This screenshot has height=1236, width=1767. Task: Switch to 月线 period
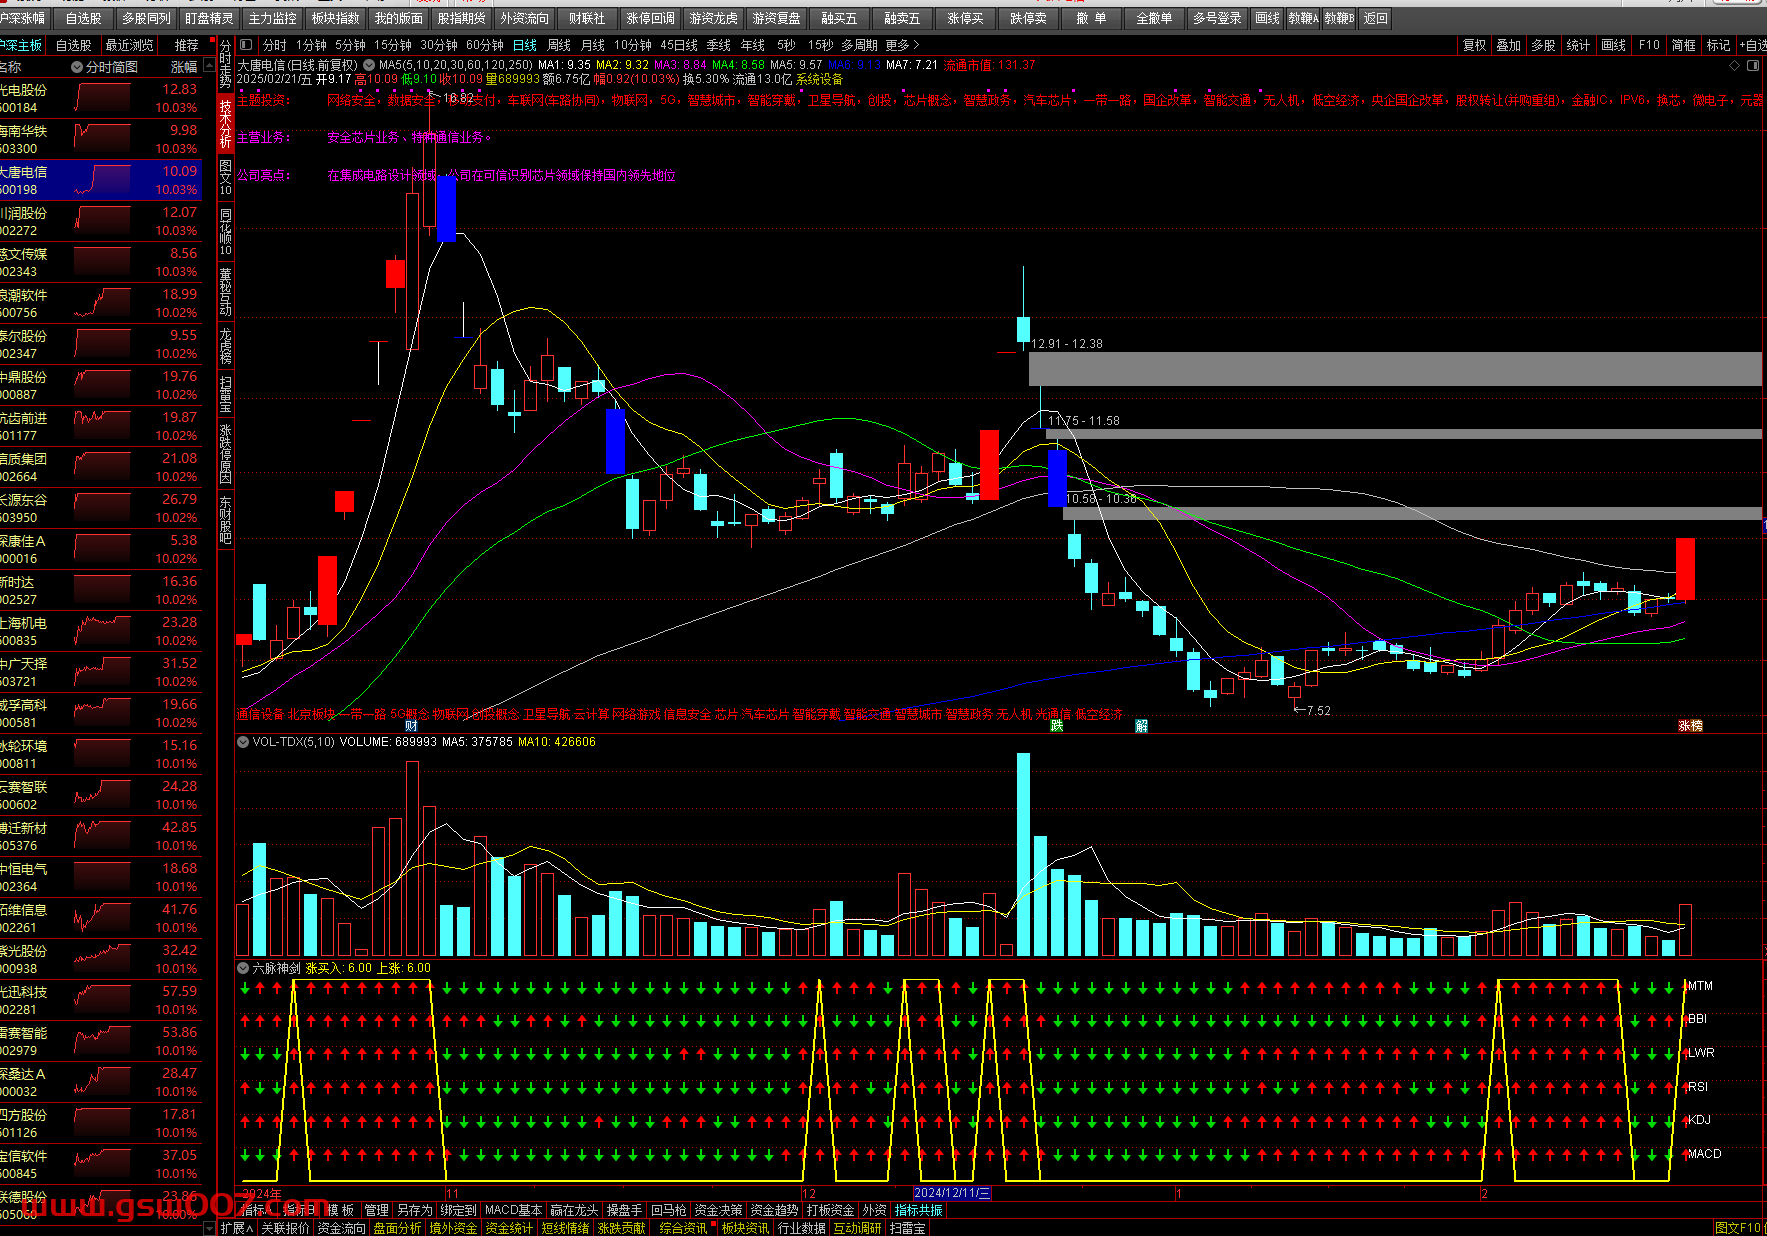[x=593, y=45]
